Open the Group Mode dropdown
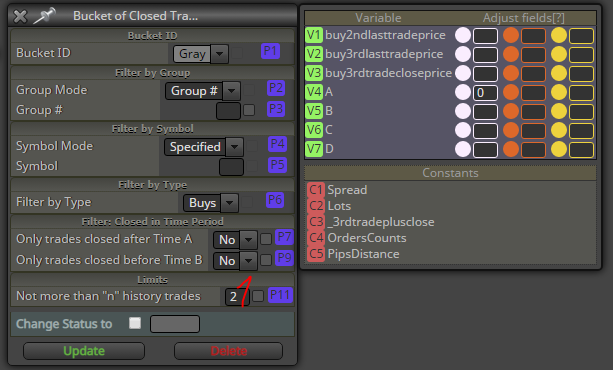The height and width of the screenshot is (370, 613). [x=203, y=91]
